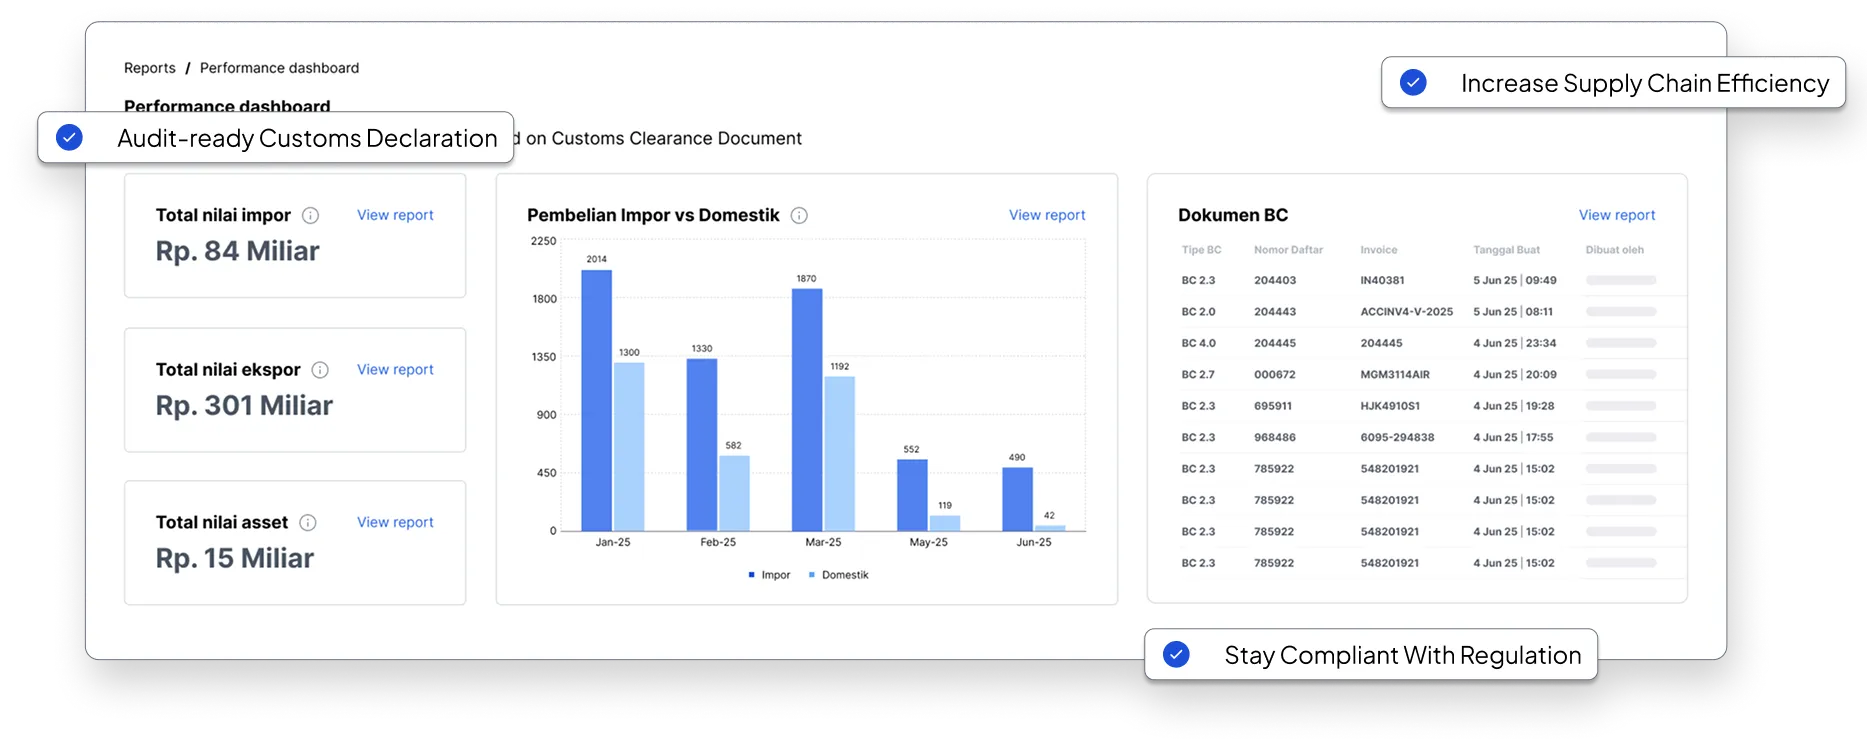Screen dimensions: 1867x746
Task: Open Reports breadcrumb link
Action: pyautogui.click(x=150, y=68)
